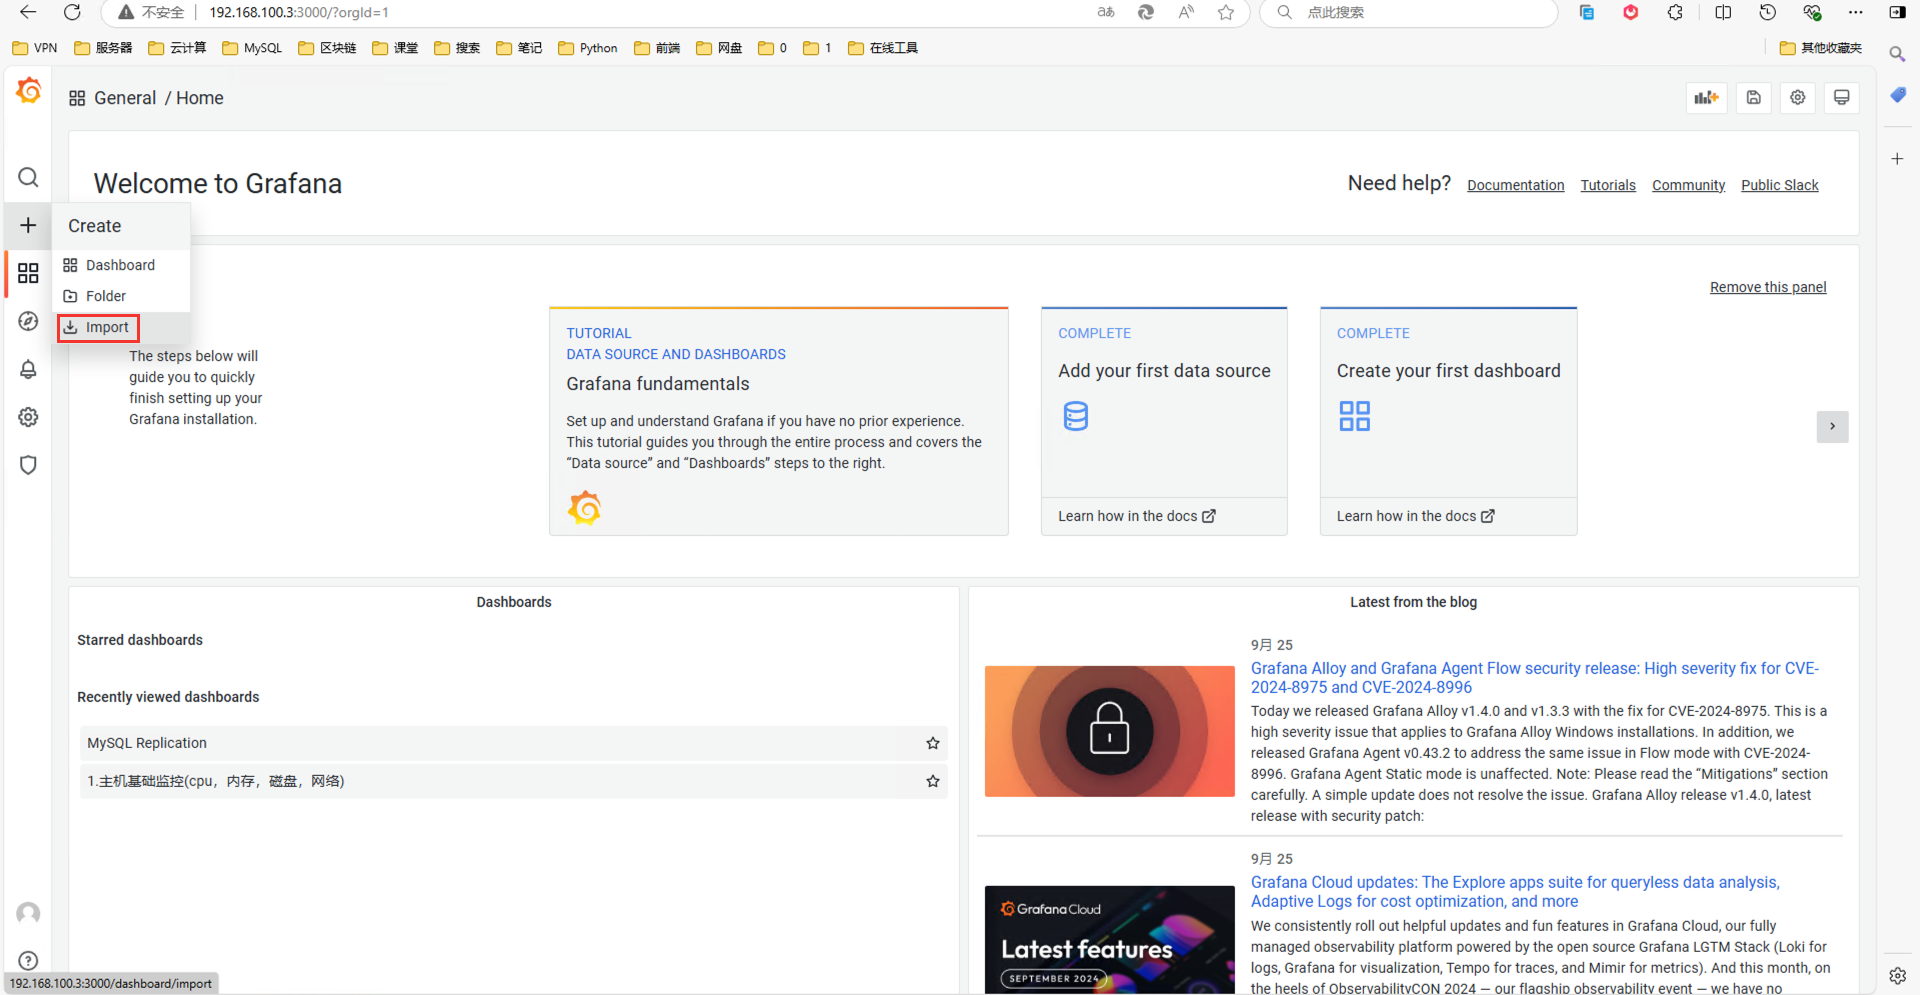Open the Documentation link
The image size is (1920, 995).
pos(1515,185)
